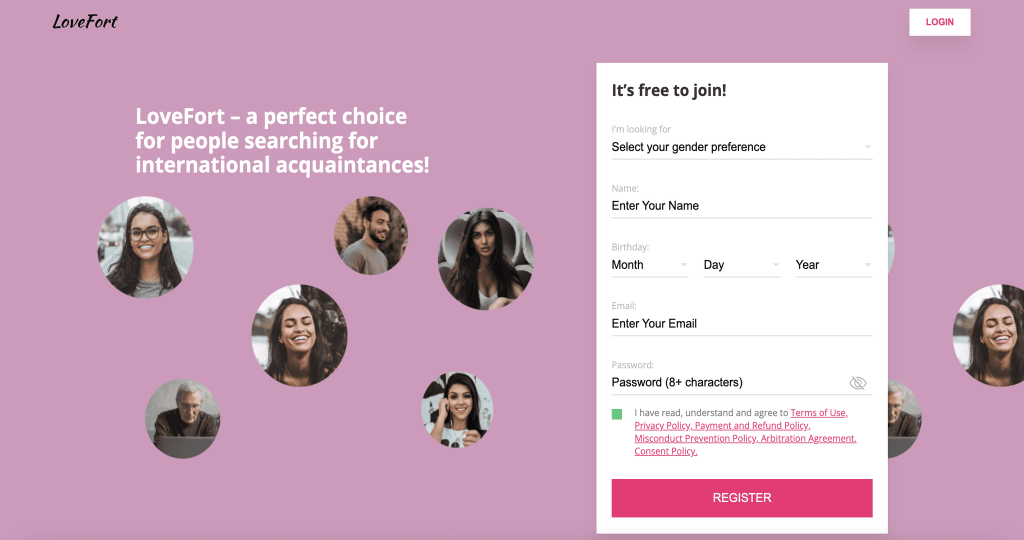Uncheck the green terms agreement checkbox
The image size is (1024, 540).
[x=616, y=414]
